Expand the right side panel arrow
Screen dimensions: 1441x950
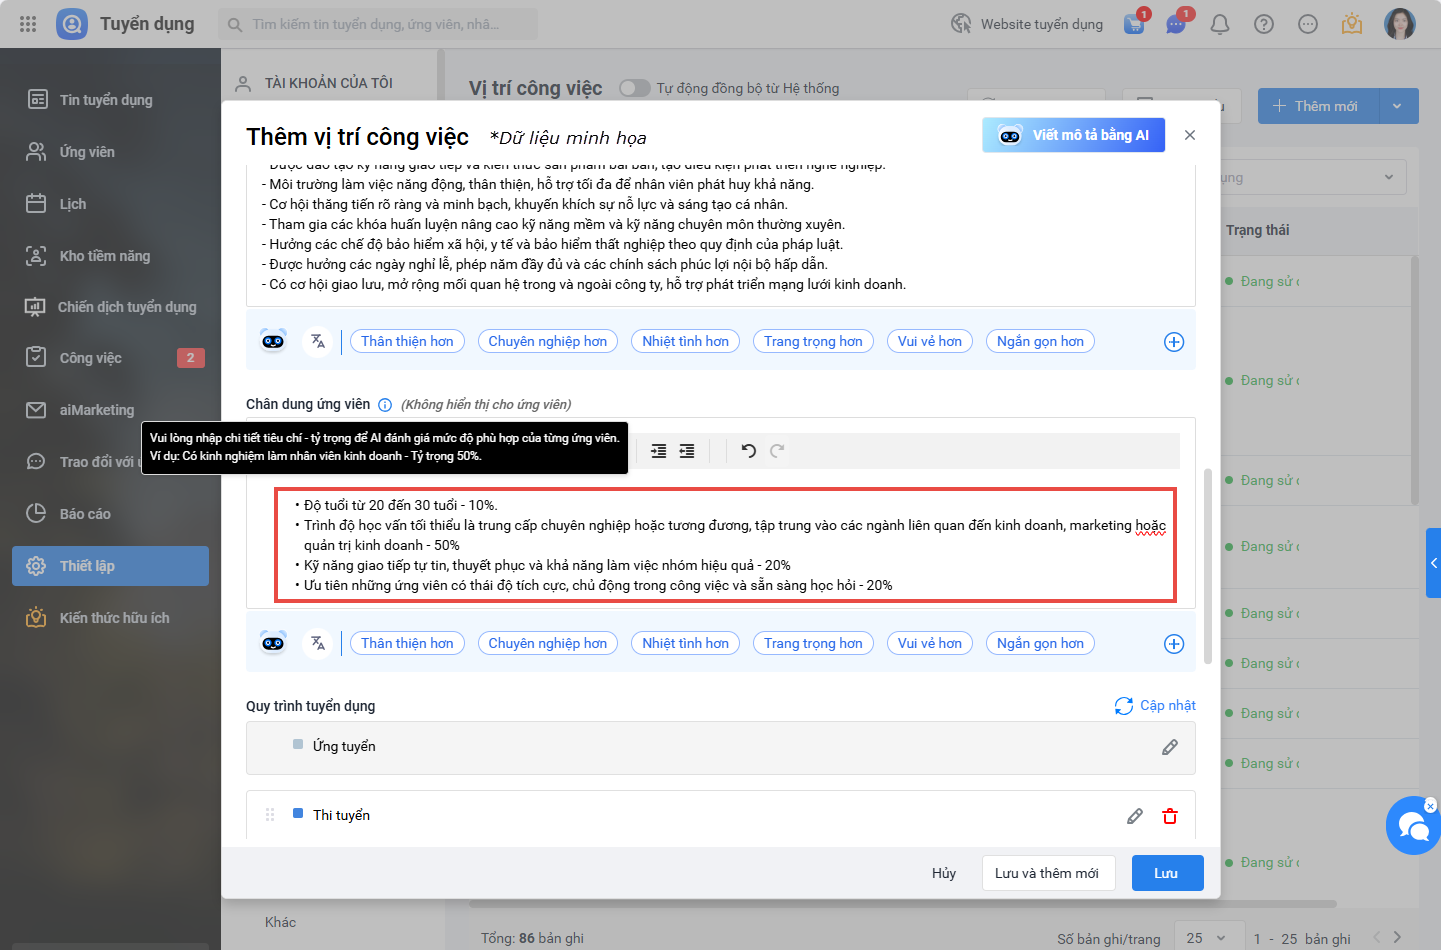click(1433, 563)
